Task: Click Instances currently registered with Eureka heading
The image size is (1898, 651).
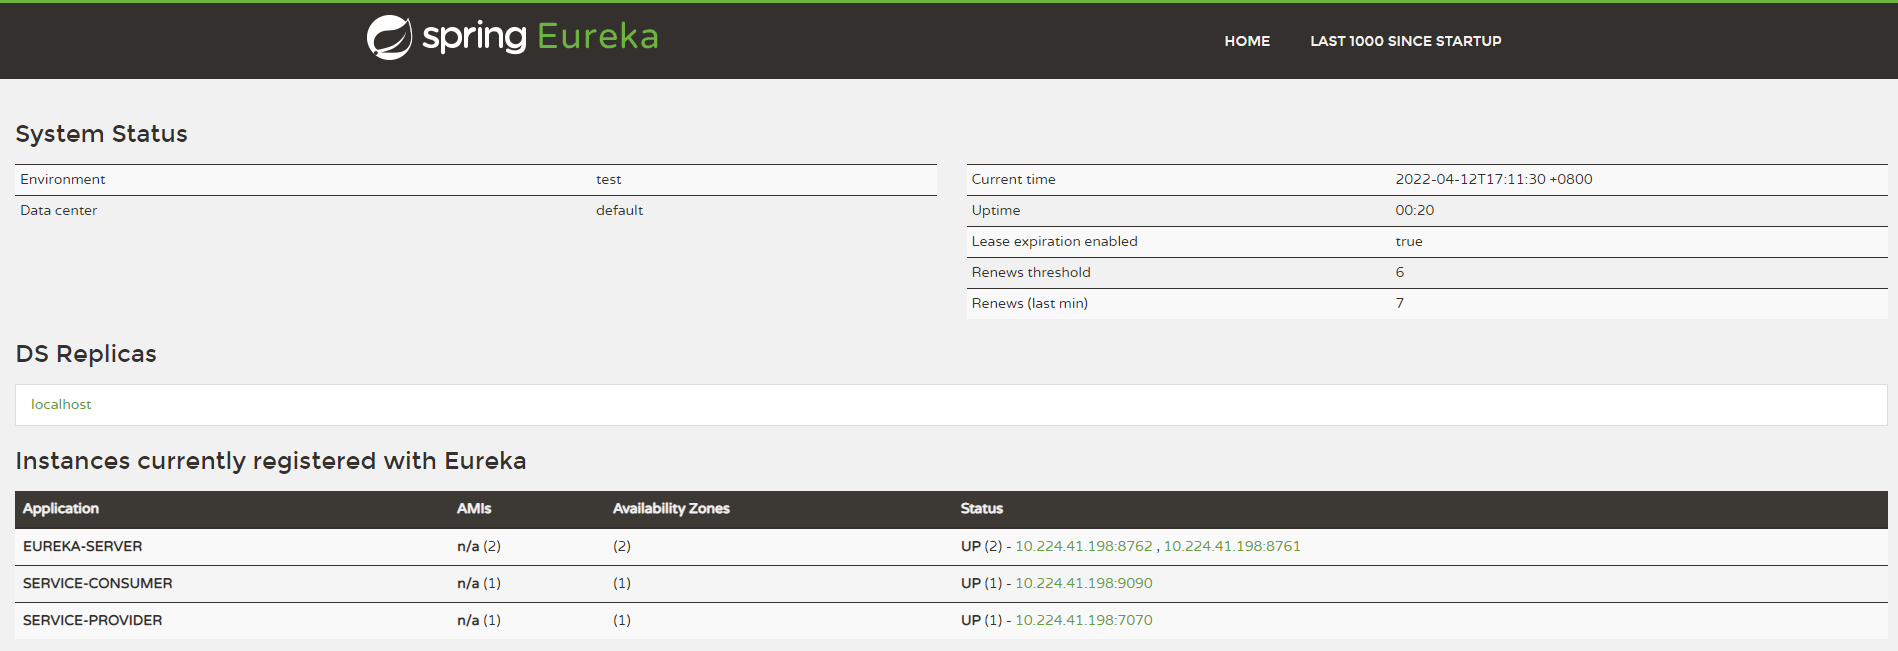Action: click(271, 461)
